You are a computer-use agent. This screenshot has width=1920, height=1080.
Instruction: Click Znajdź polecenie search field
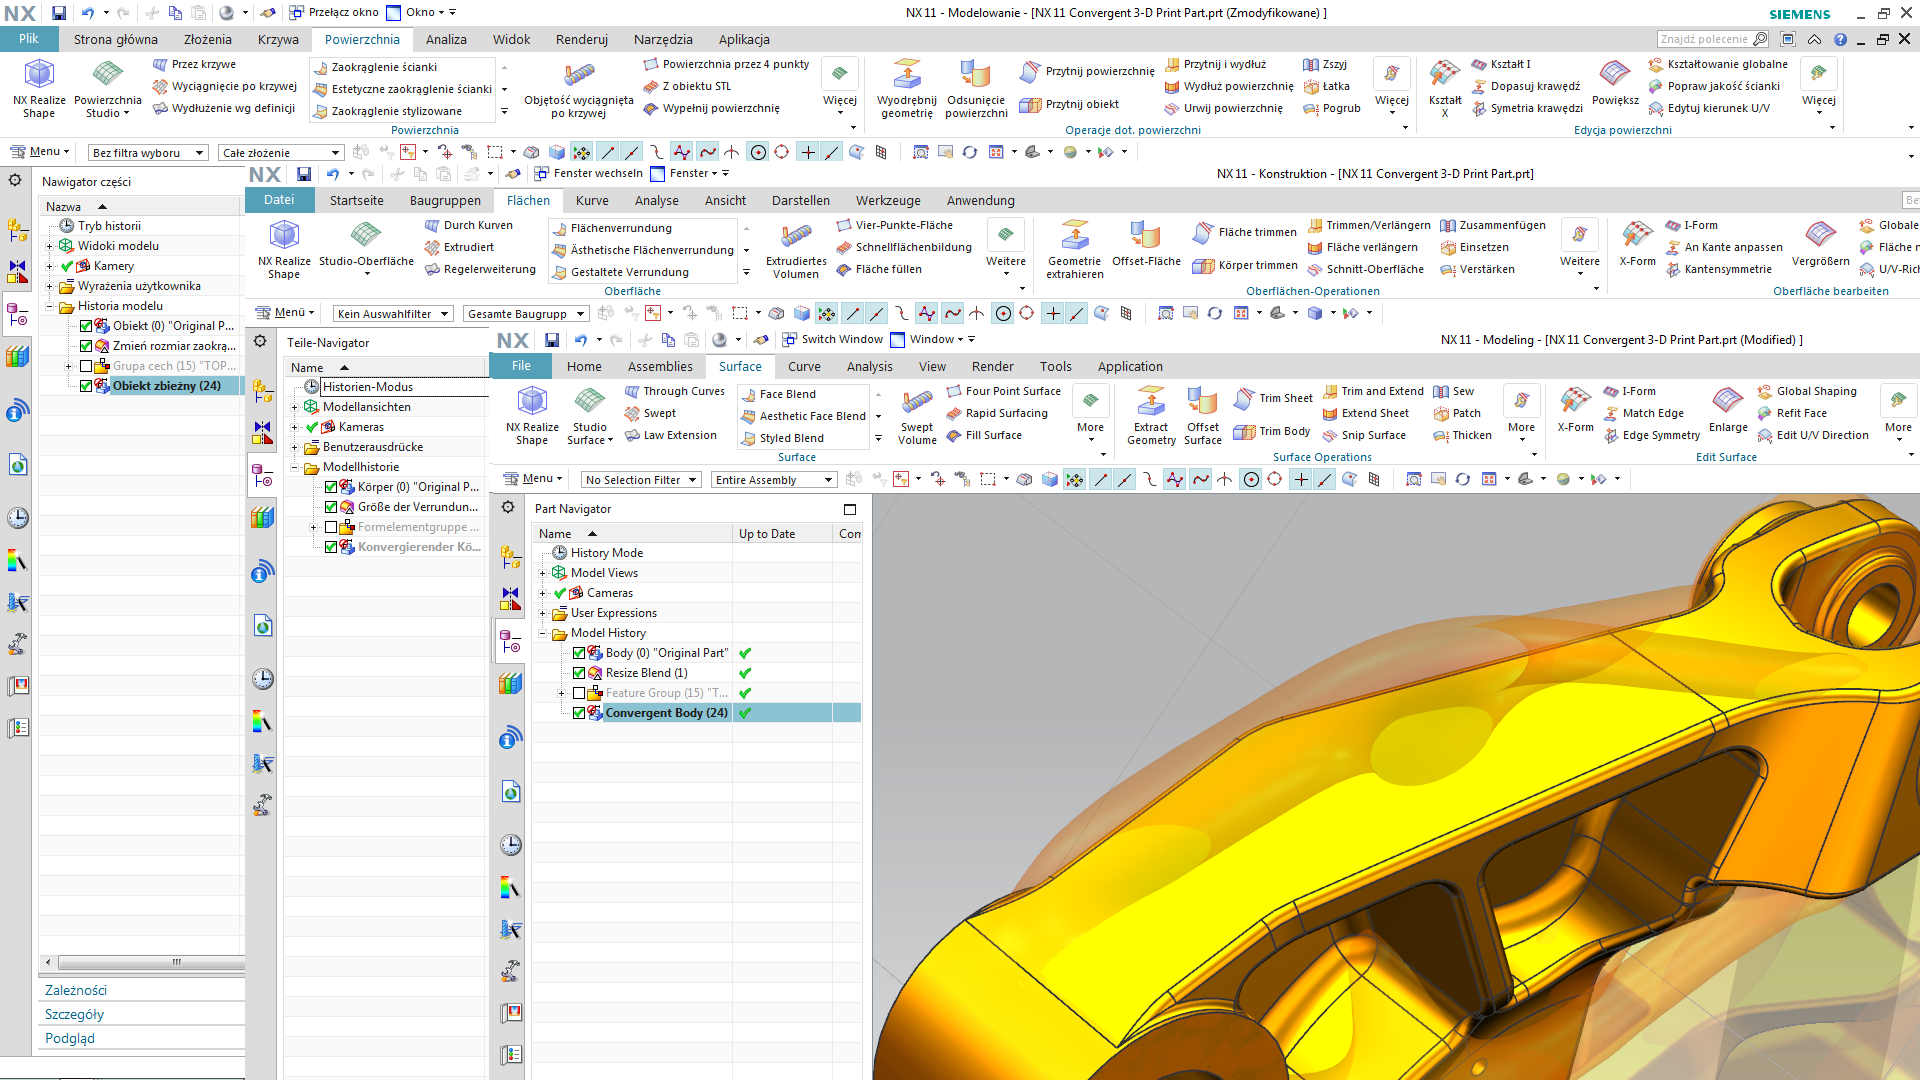pos(1714,39)
